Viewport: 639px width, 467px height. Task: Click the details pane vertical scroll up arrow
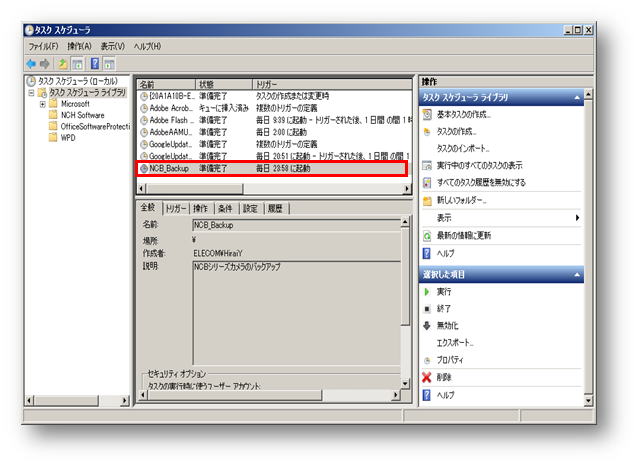[405, 222]
